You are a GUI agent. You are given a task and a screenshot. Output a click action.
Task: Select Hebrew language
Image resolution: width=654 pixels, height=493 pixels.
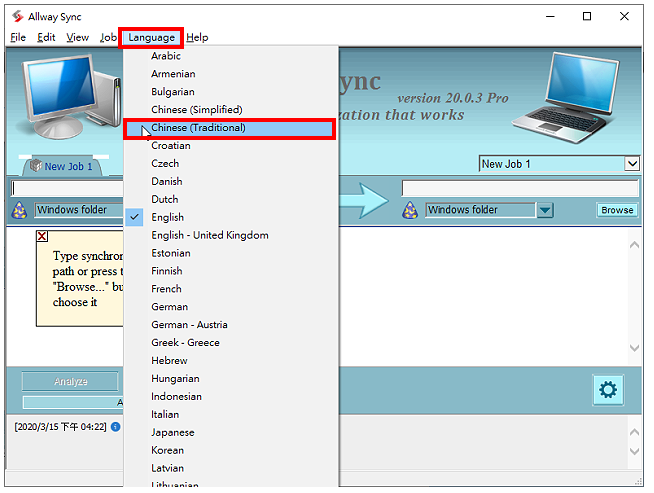[231, 361]
